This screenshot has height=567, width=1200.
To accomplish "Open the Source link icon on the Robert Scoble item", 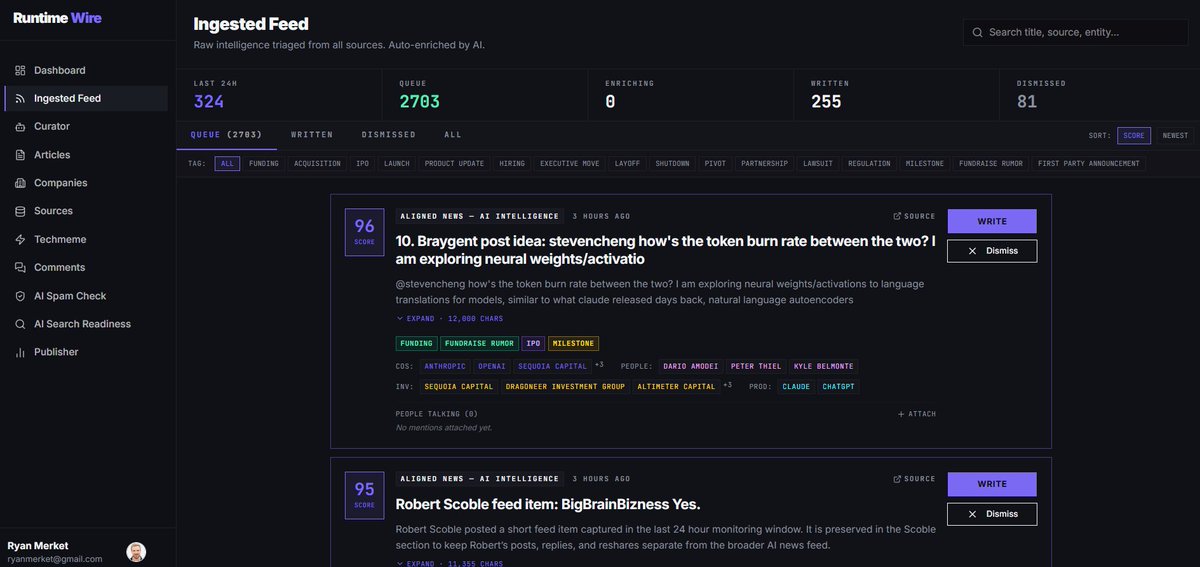I will (897, 479).
